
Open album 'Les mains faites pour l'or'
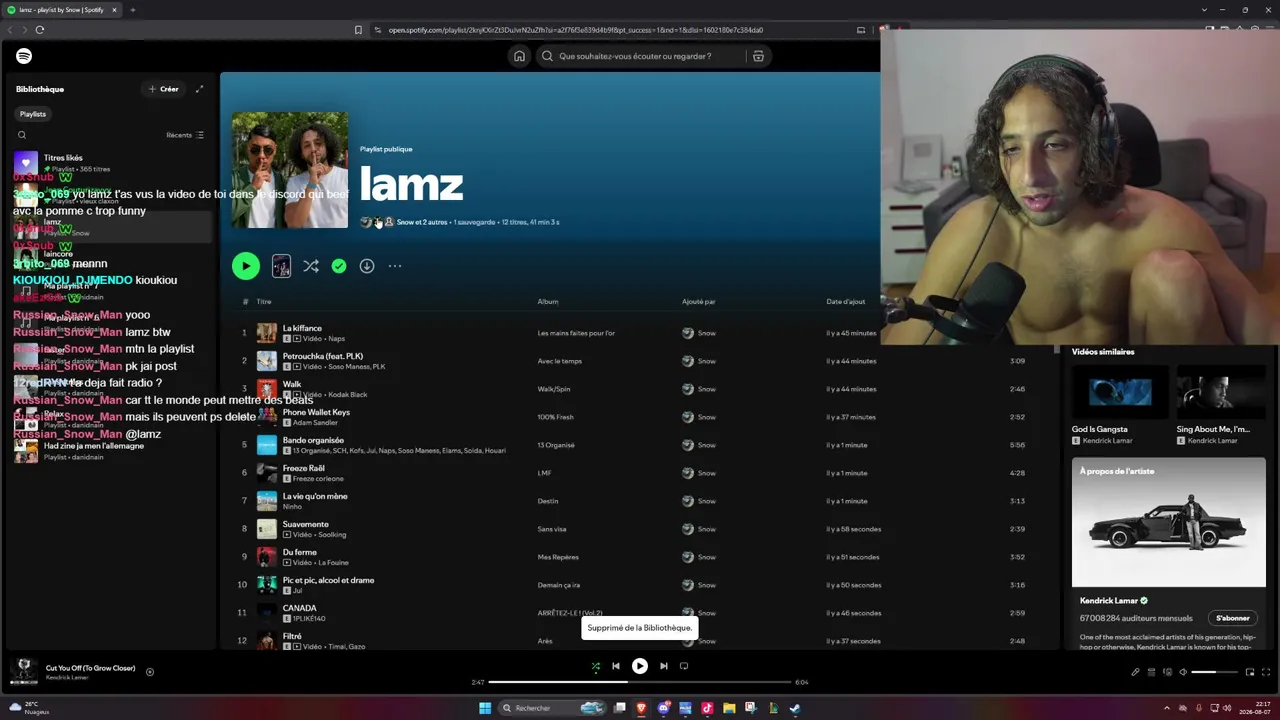(576, 333)
